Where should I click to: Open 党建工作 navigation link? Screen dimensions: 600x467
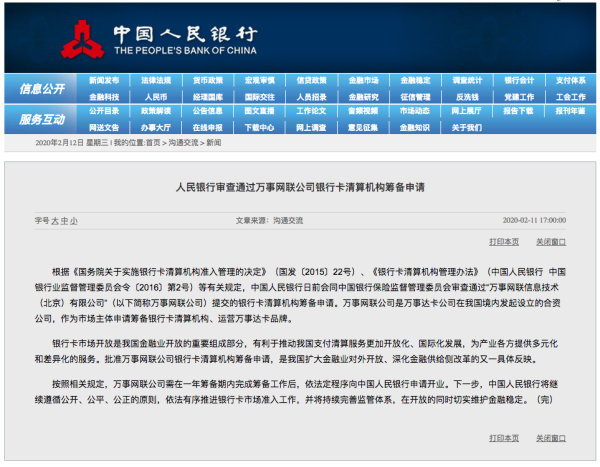point(519,97)
